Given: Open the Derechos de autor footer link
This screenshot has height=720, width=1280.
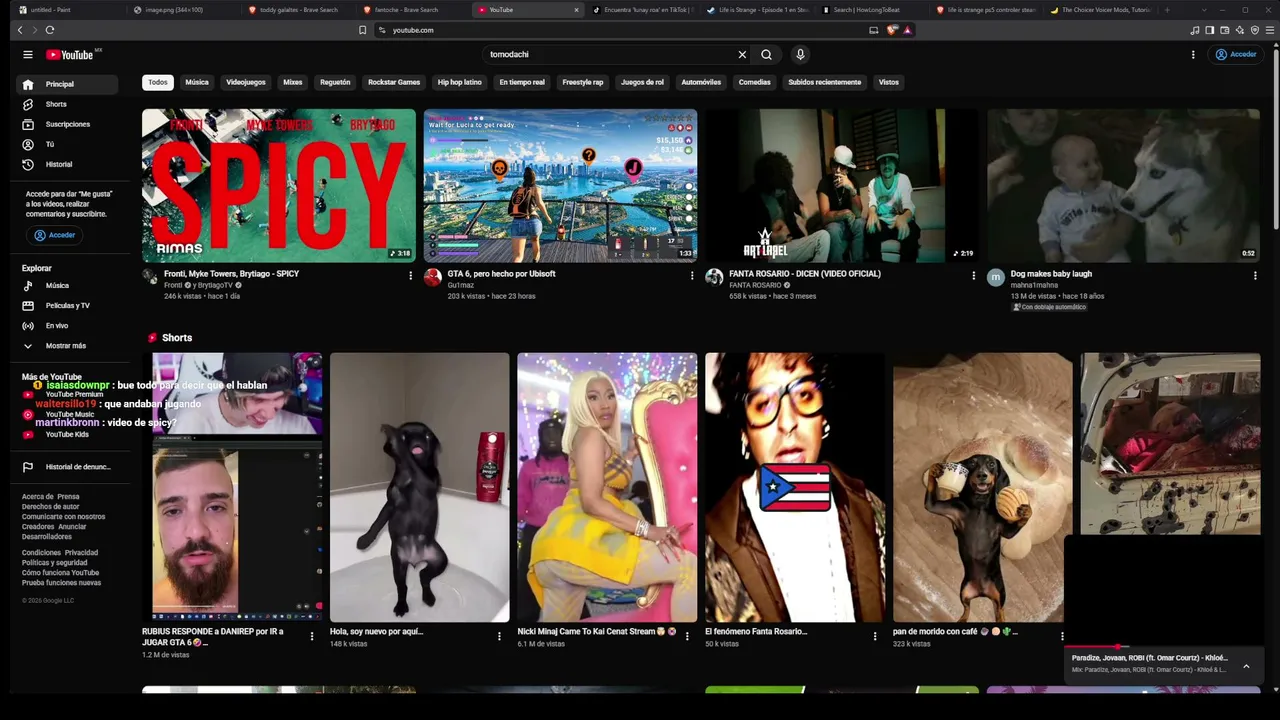Looking at the screenshot, I should 50,507.
